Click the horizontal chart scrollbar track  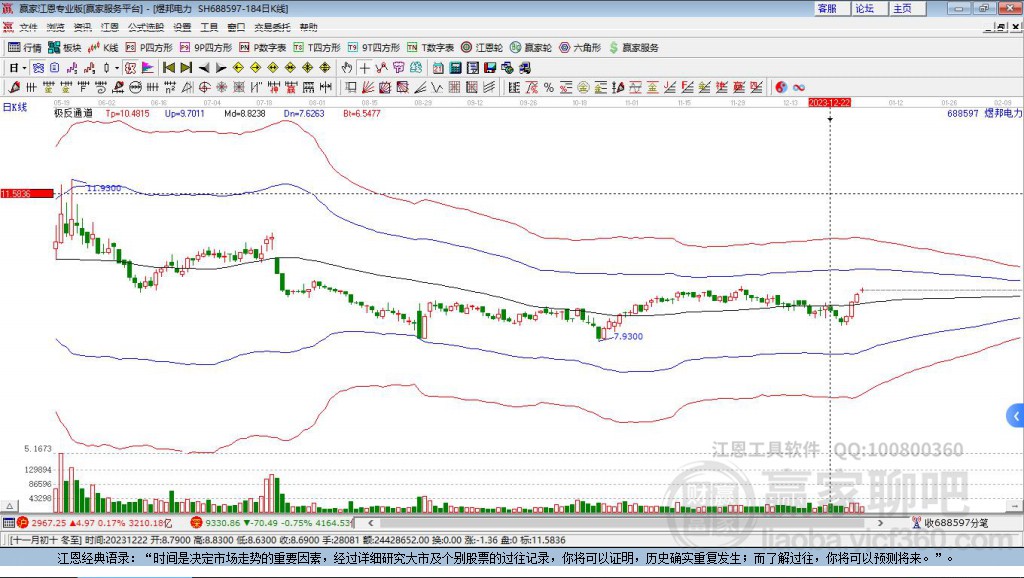[x=626, y=523]
